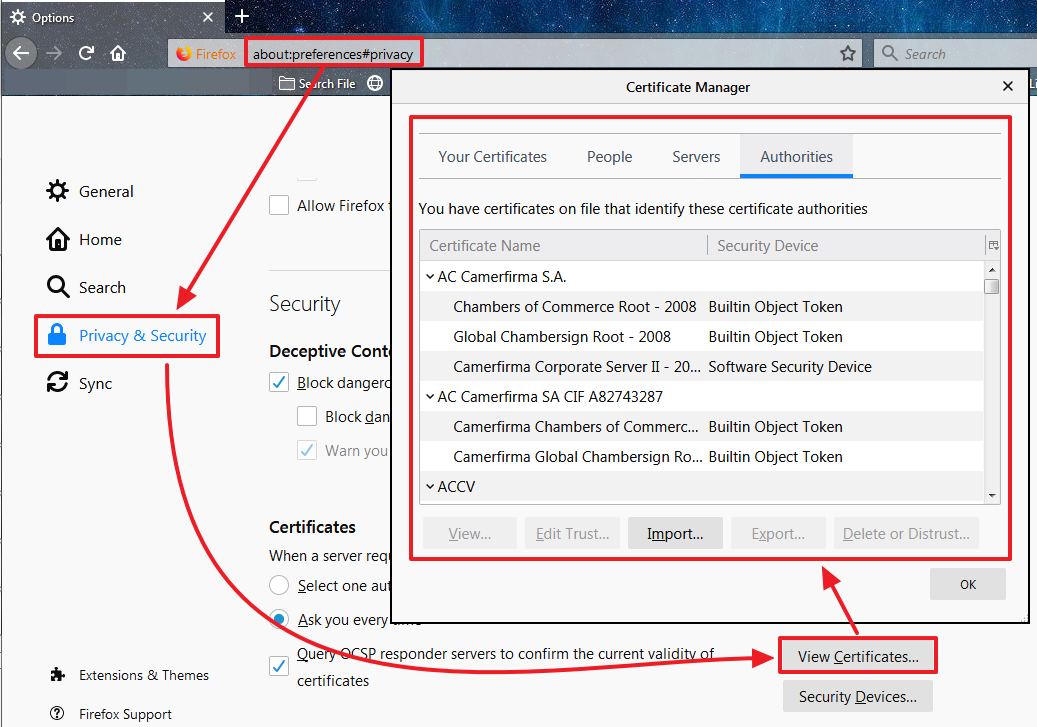Viewport: 1037px width, 727px height.
Task: Click the Export... button
Action: click(x=778, y=533)
